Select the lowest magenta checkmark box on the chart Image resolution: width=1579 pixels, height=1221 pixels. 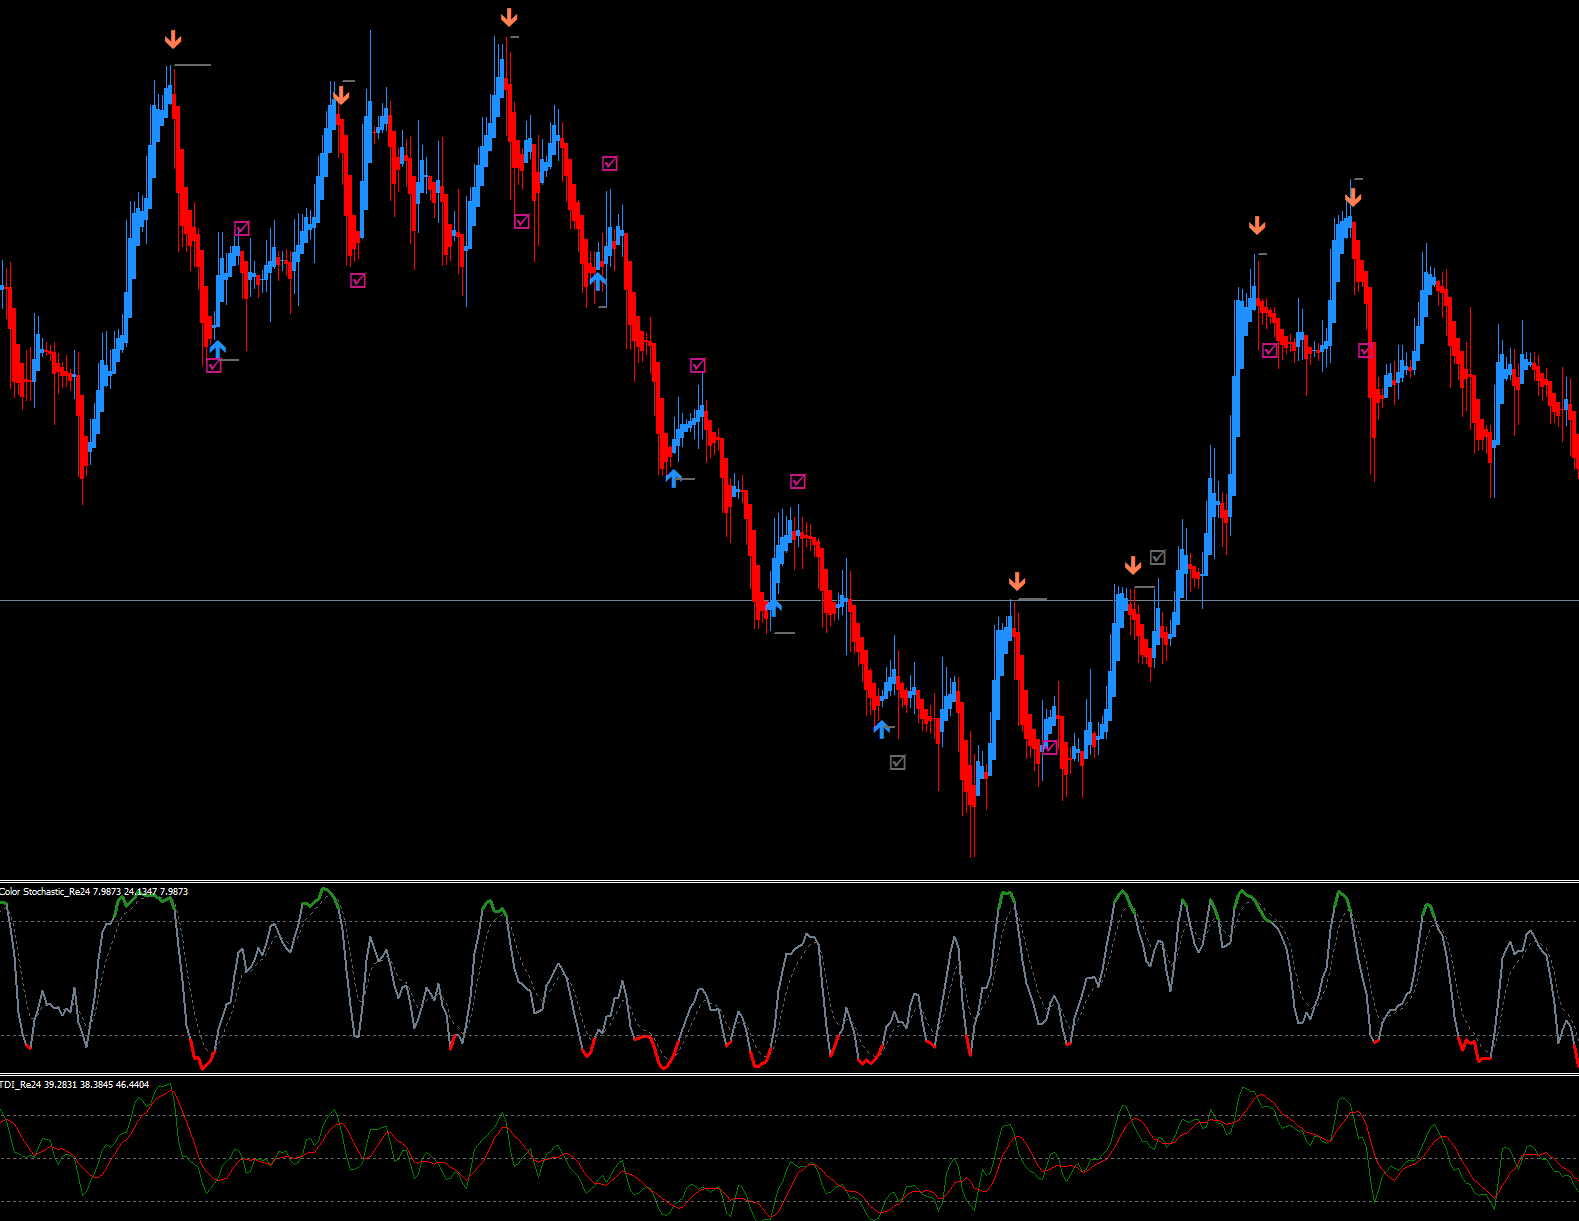[x=1050, y=746]
